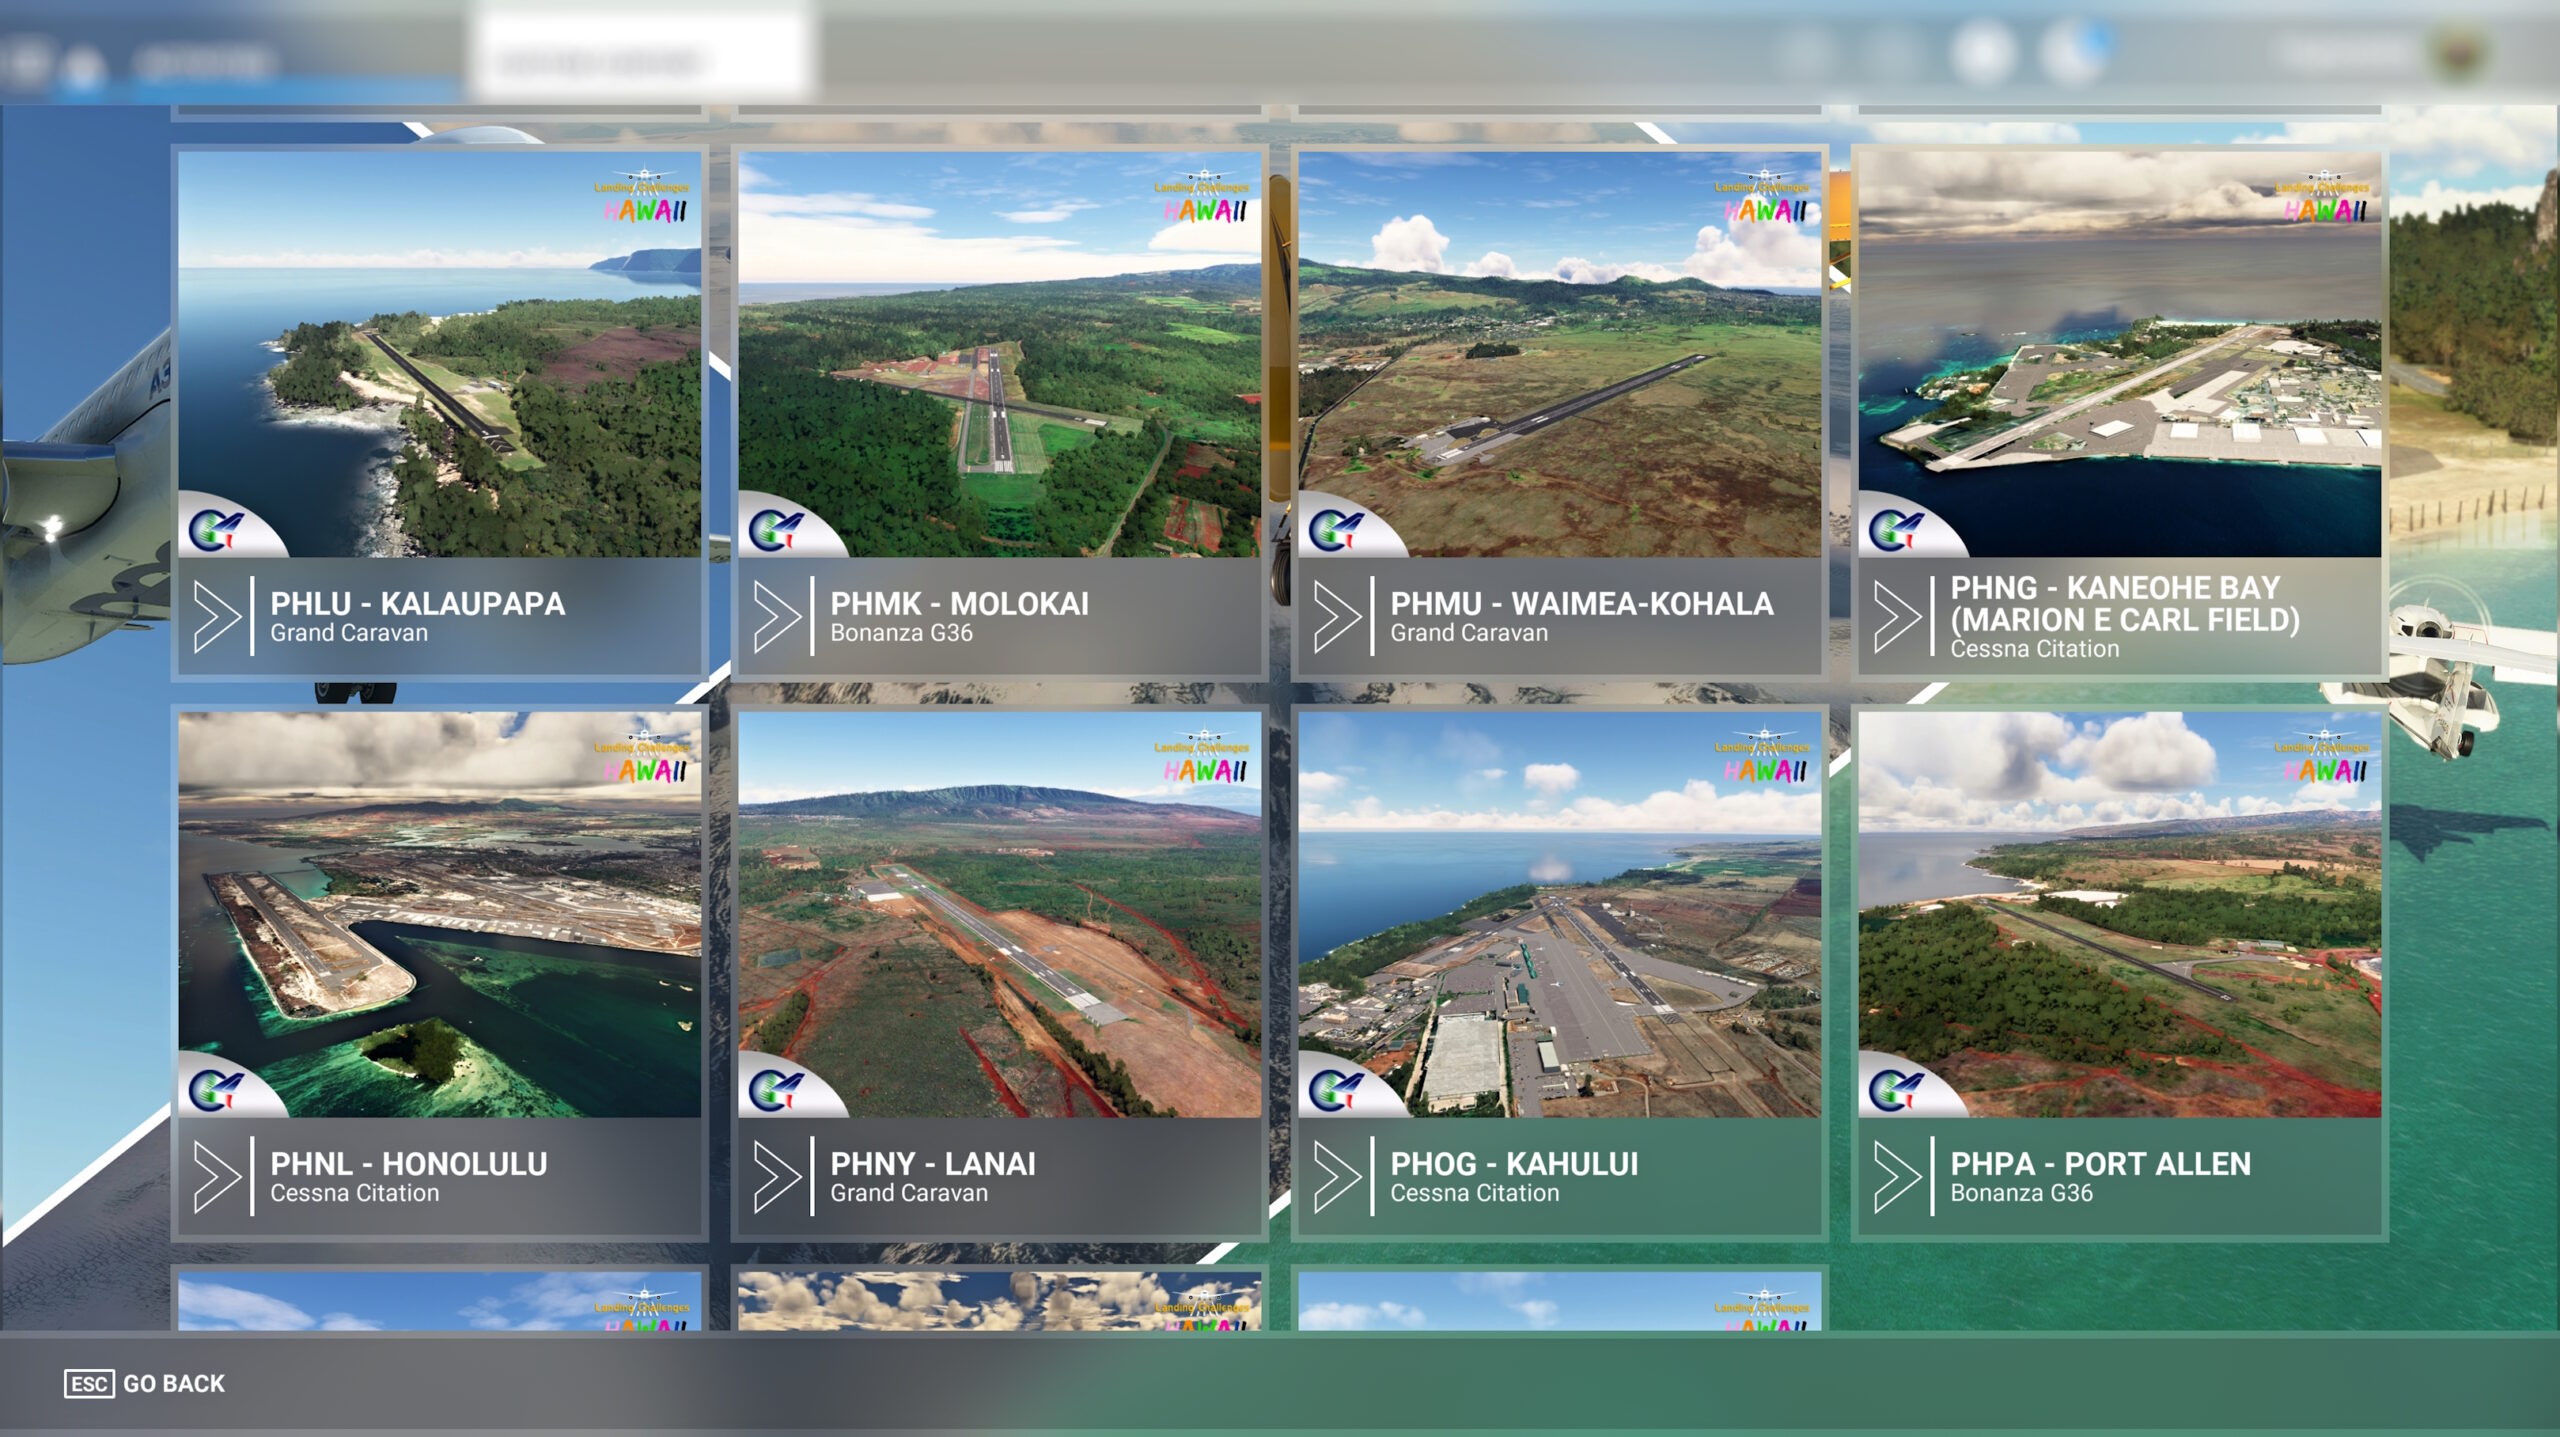Select the PHLU - KALAUPAPA challenge title

(418, 604)
